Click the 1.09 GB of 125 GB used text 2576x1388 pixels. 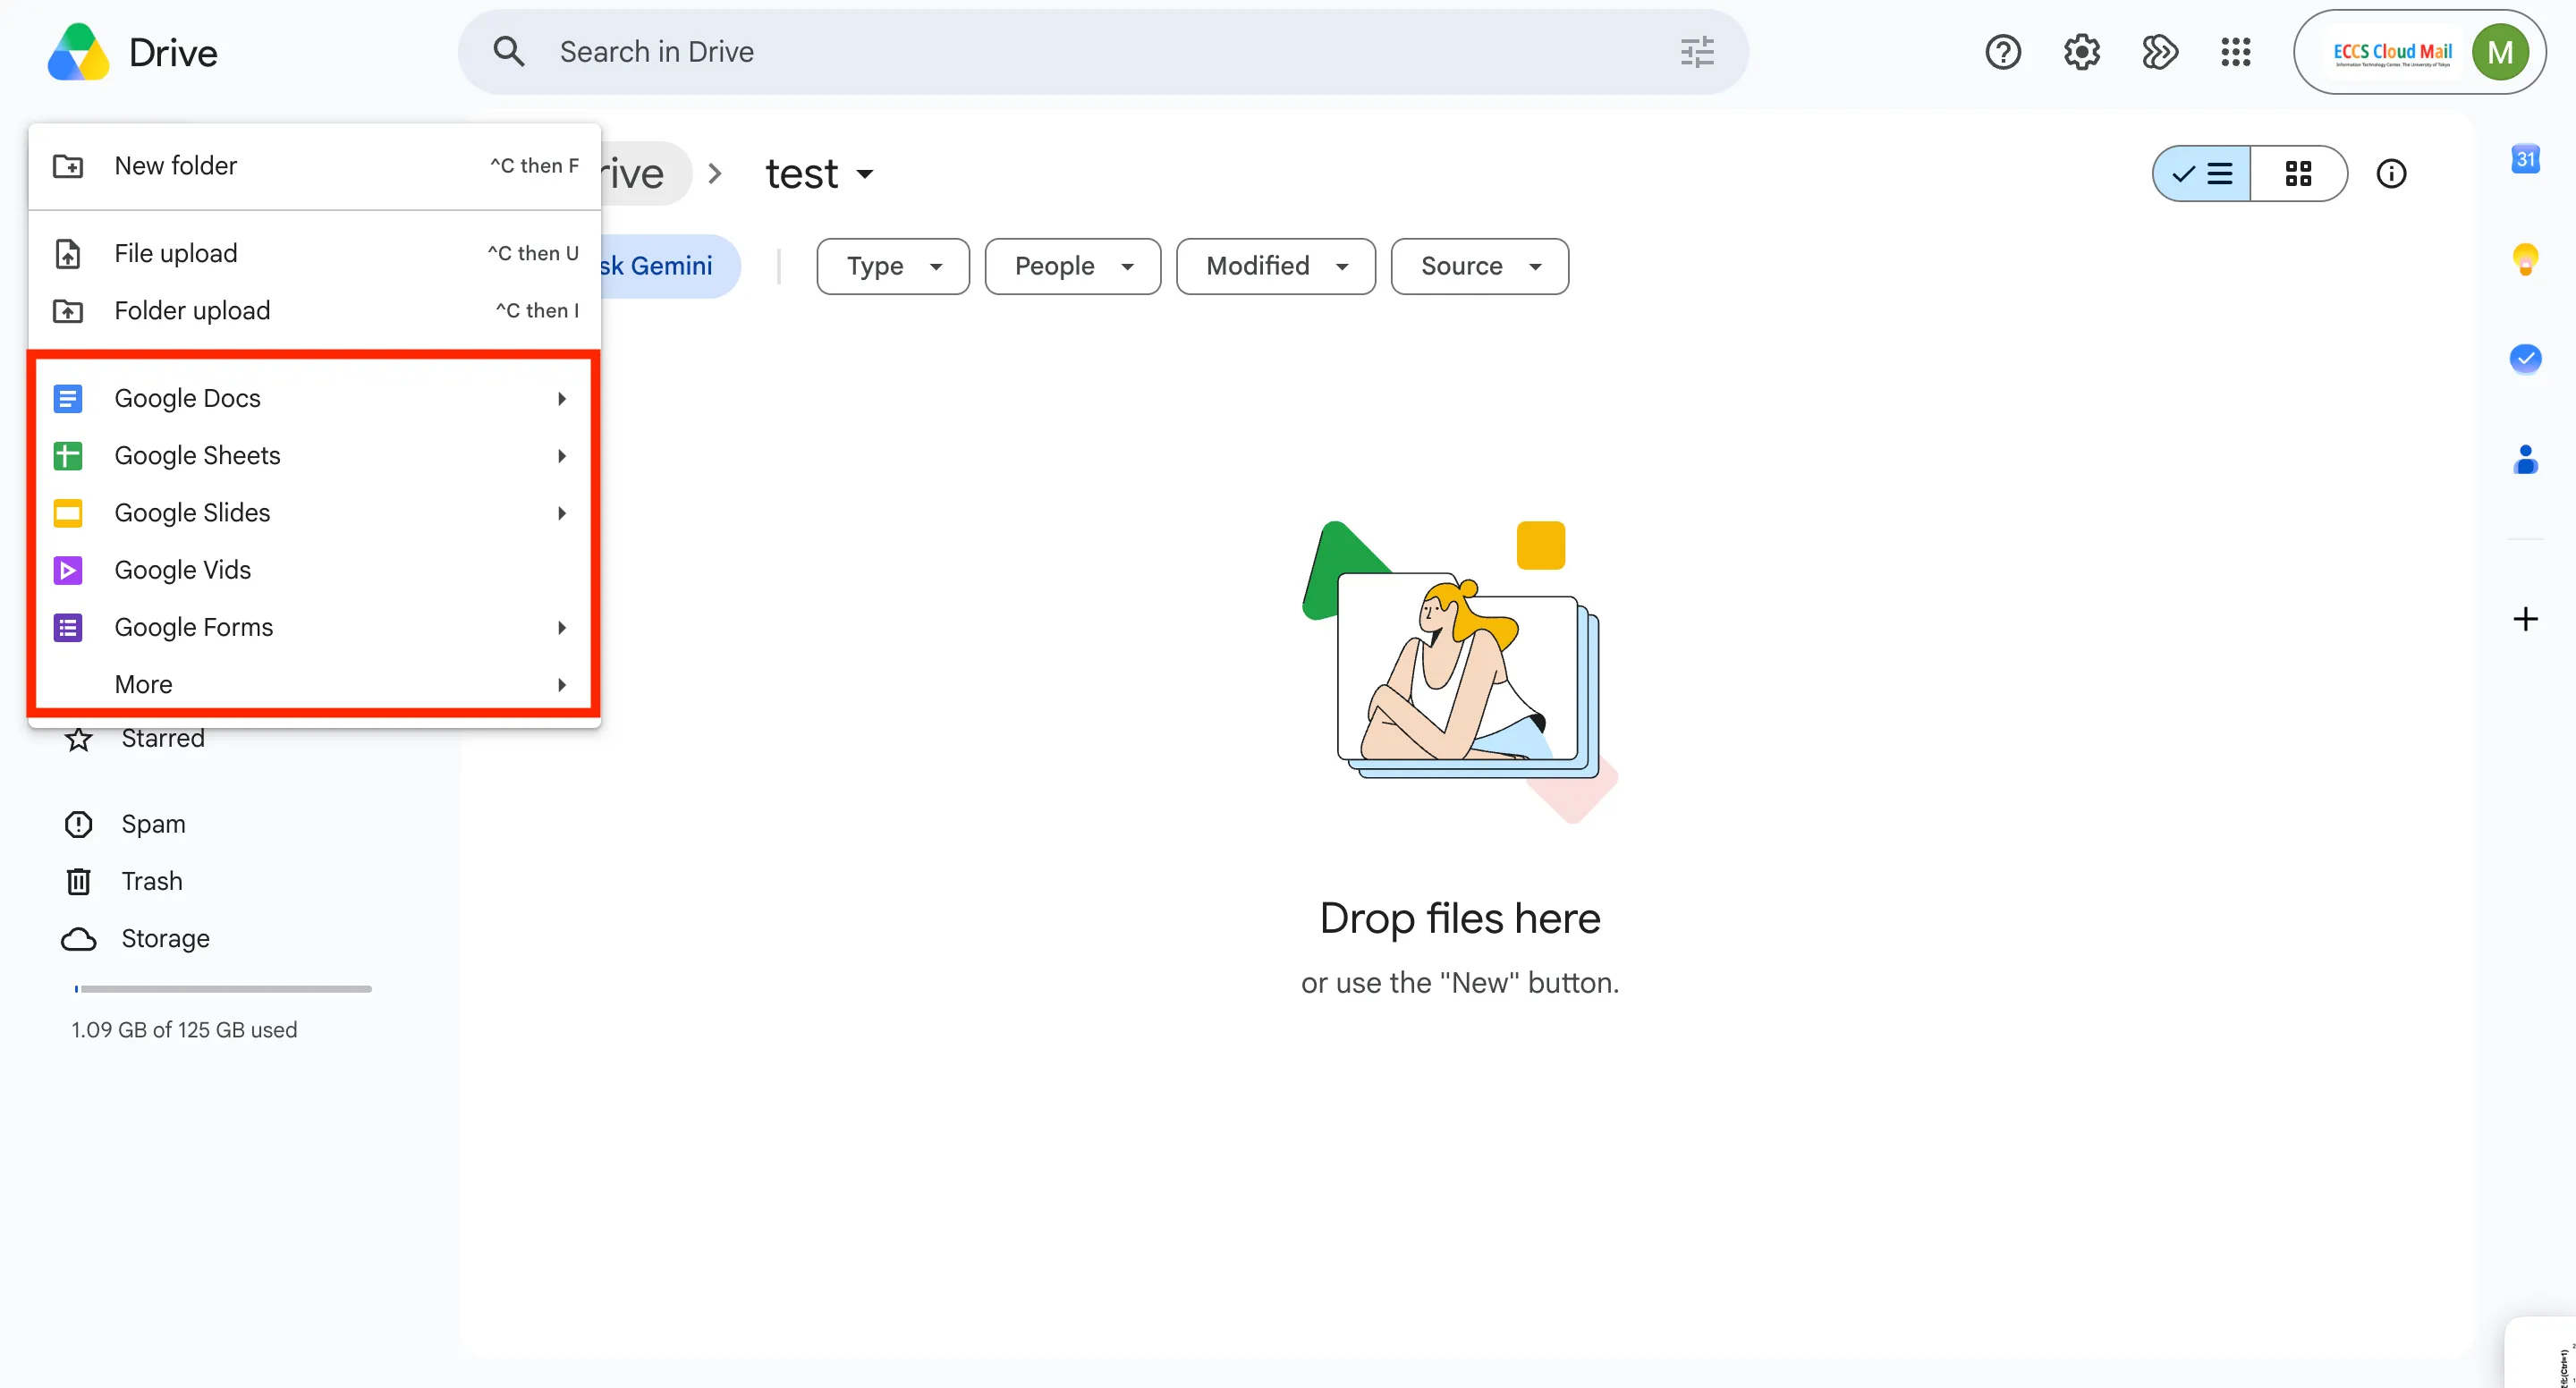184,1030
